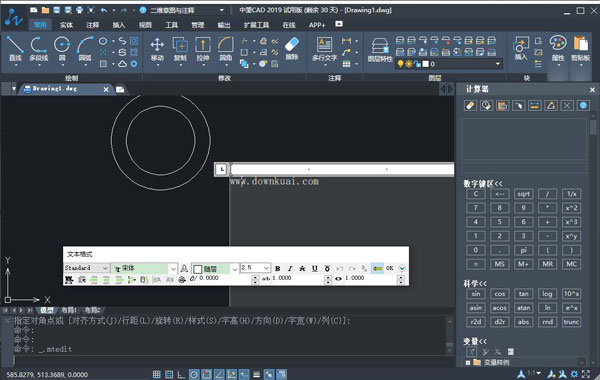Toggle italic text formatting

tap(290, 268)
